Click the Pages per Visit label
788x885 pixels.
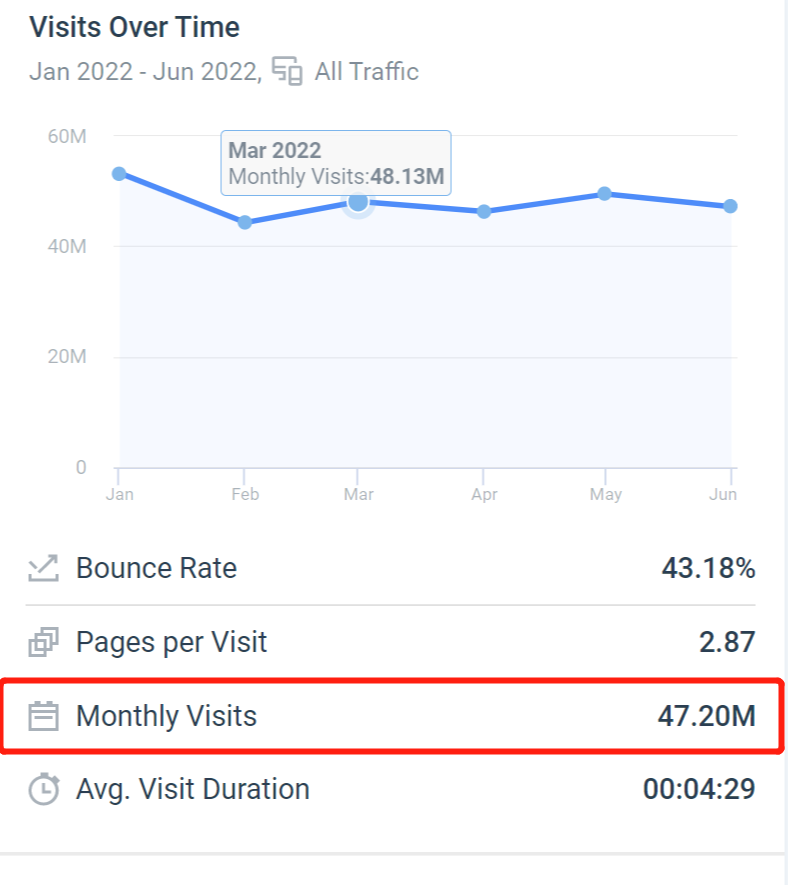[x=171, y=642]
